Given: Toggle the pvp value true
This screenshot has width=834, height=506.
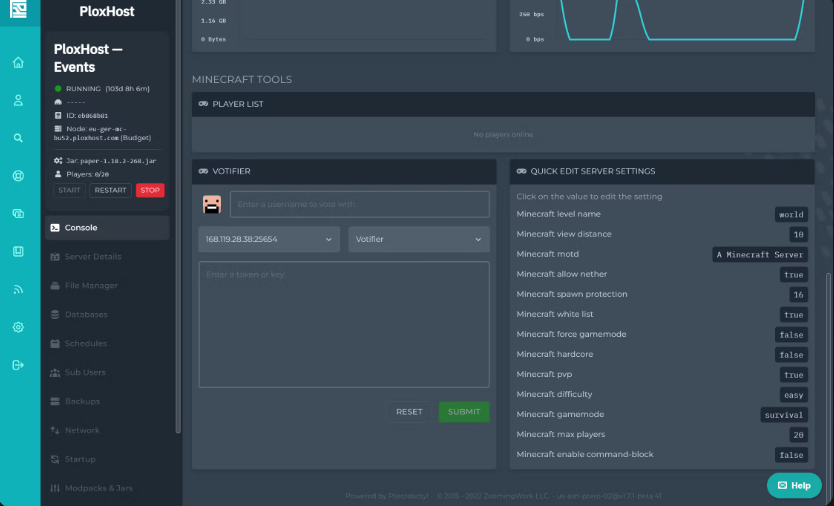Looking at the screenshot, I should point(794,375).
